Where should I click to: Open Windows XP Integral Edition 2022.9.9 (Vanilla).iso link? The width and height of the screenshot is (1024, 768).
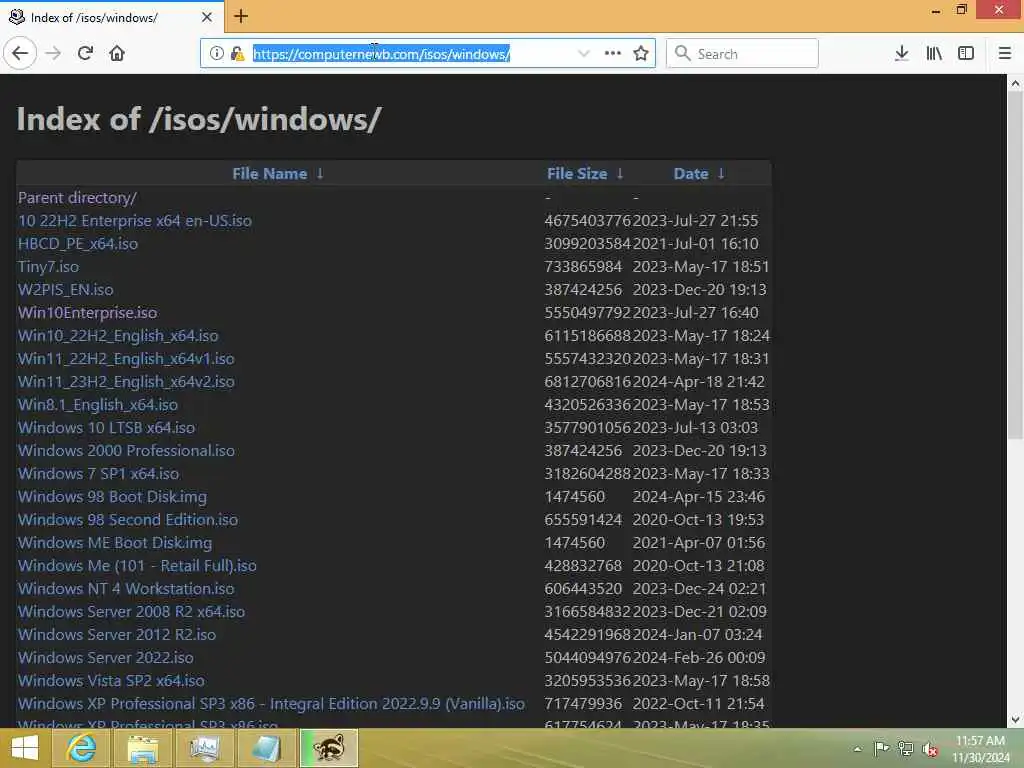tap(272, 704)
